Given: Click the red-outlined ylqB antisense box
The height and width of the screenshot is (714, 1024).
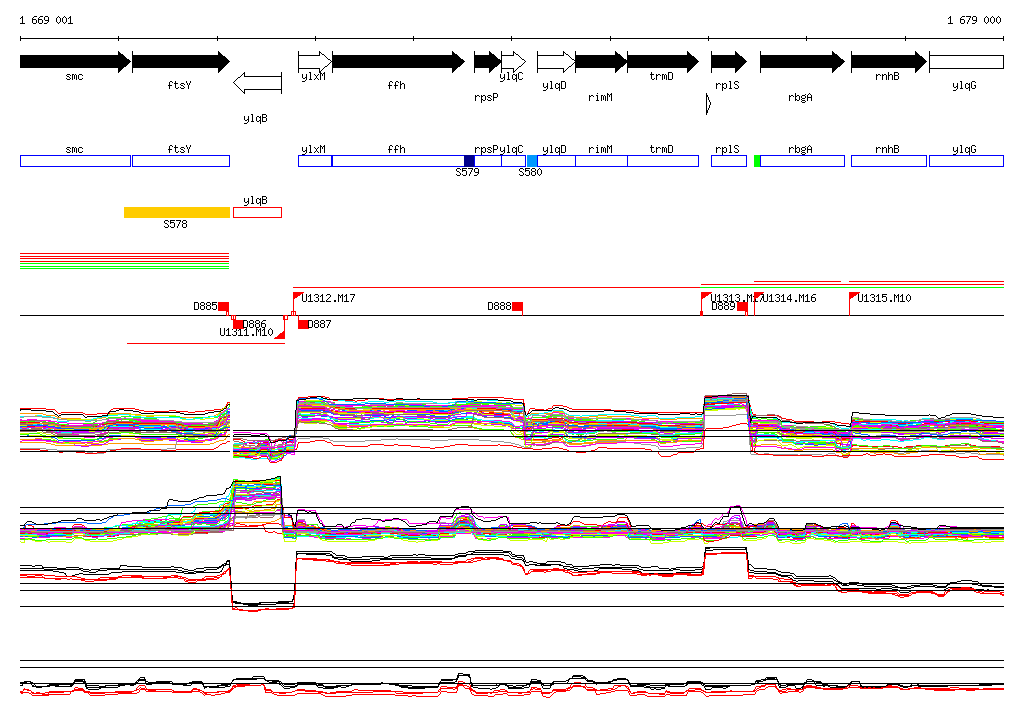Looking at the screenshot, I should [257, 212].
